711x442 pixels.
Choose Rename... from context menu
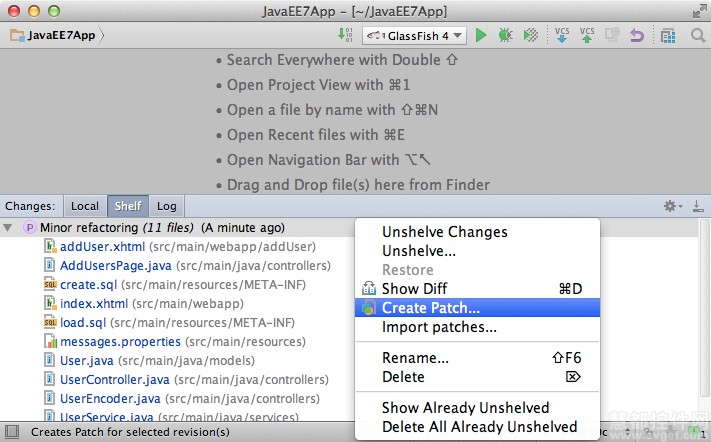tap(477, 358)
